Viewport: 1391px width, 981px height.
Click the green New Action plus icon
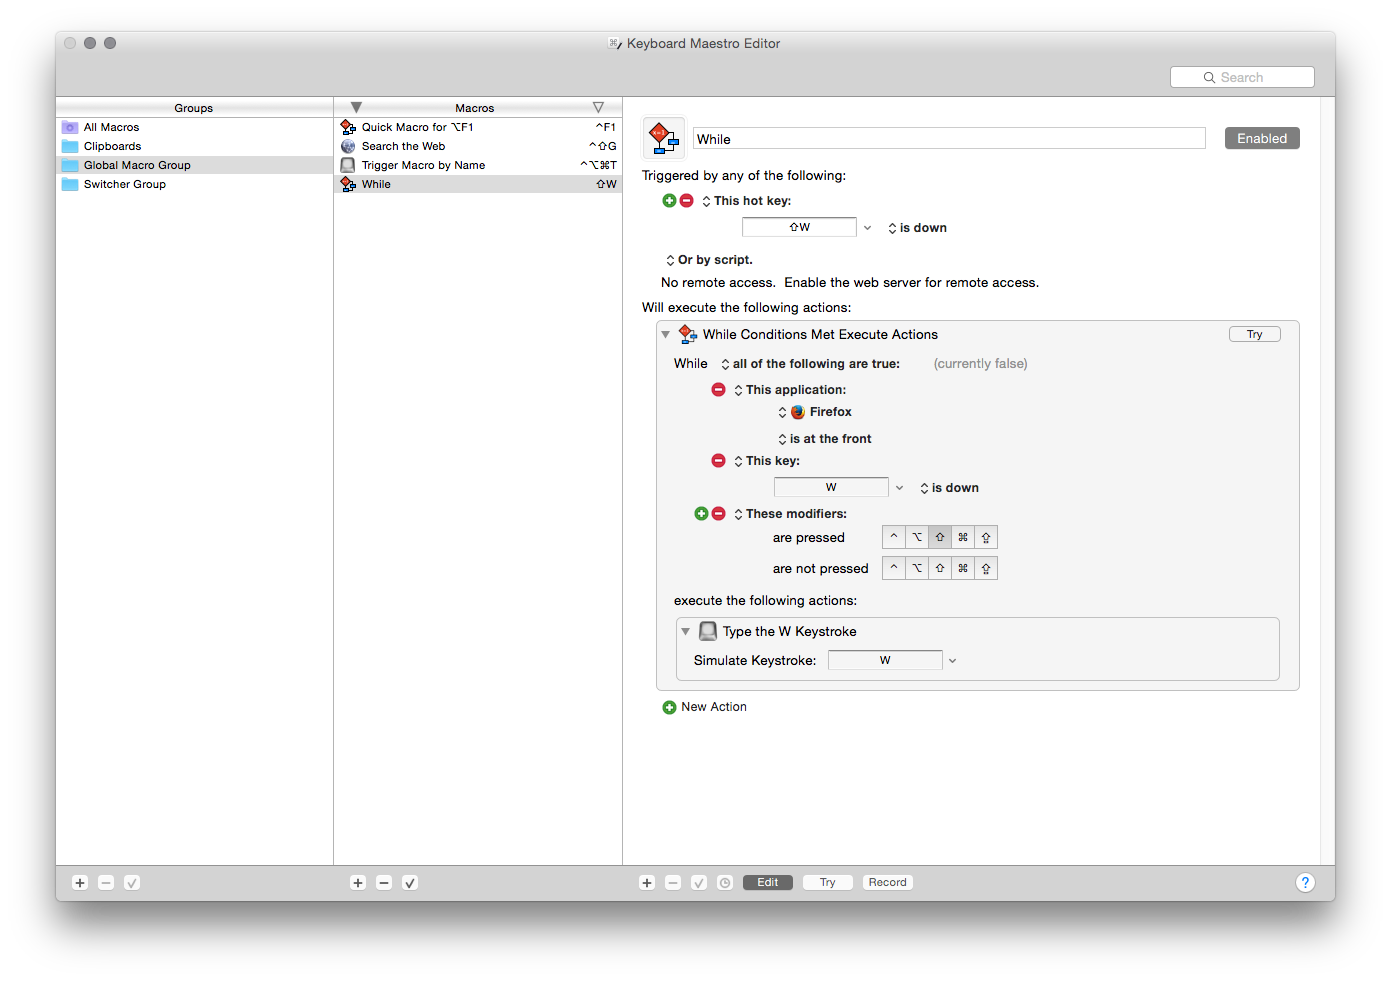669,708
